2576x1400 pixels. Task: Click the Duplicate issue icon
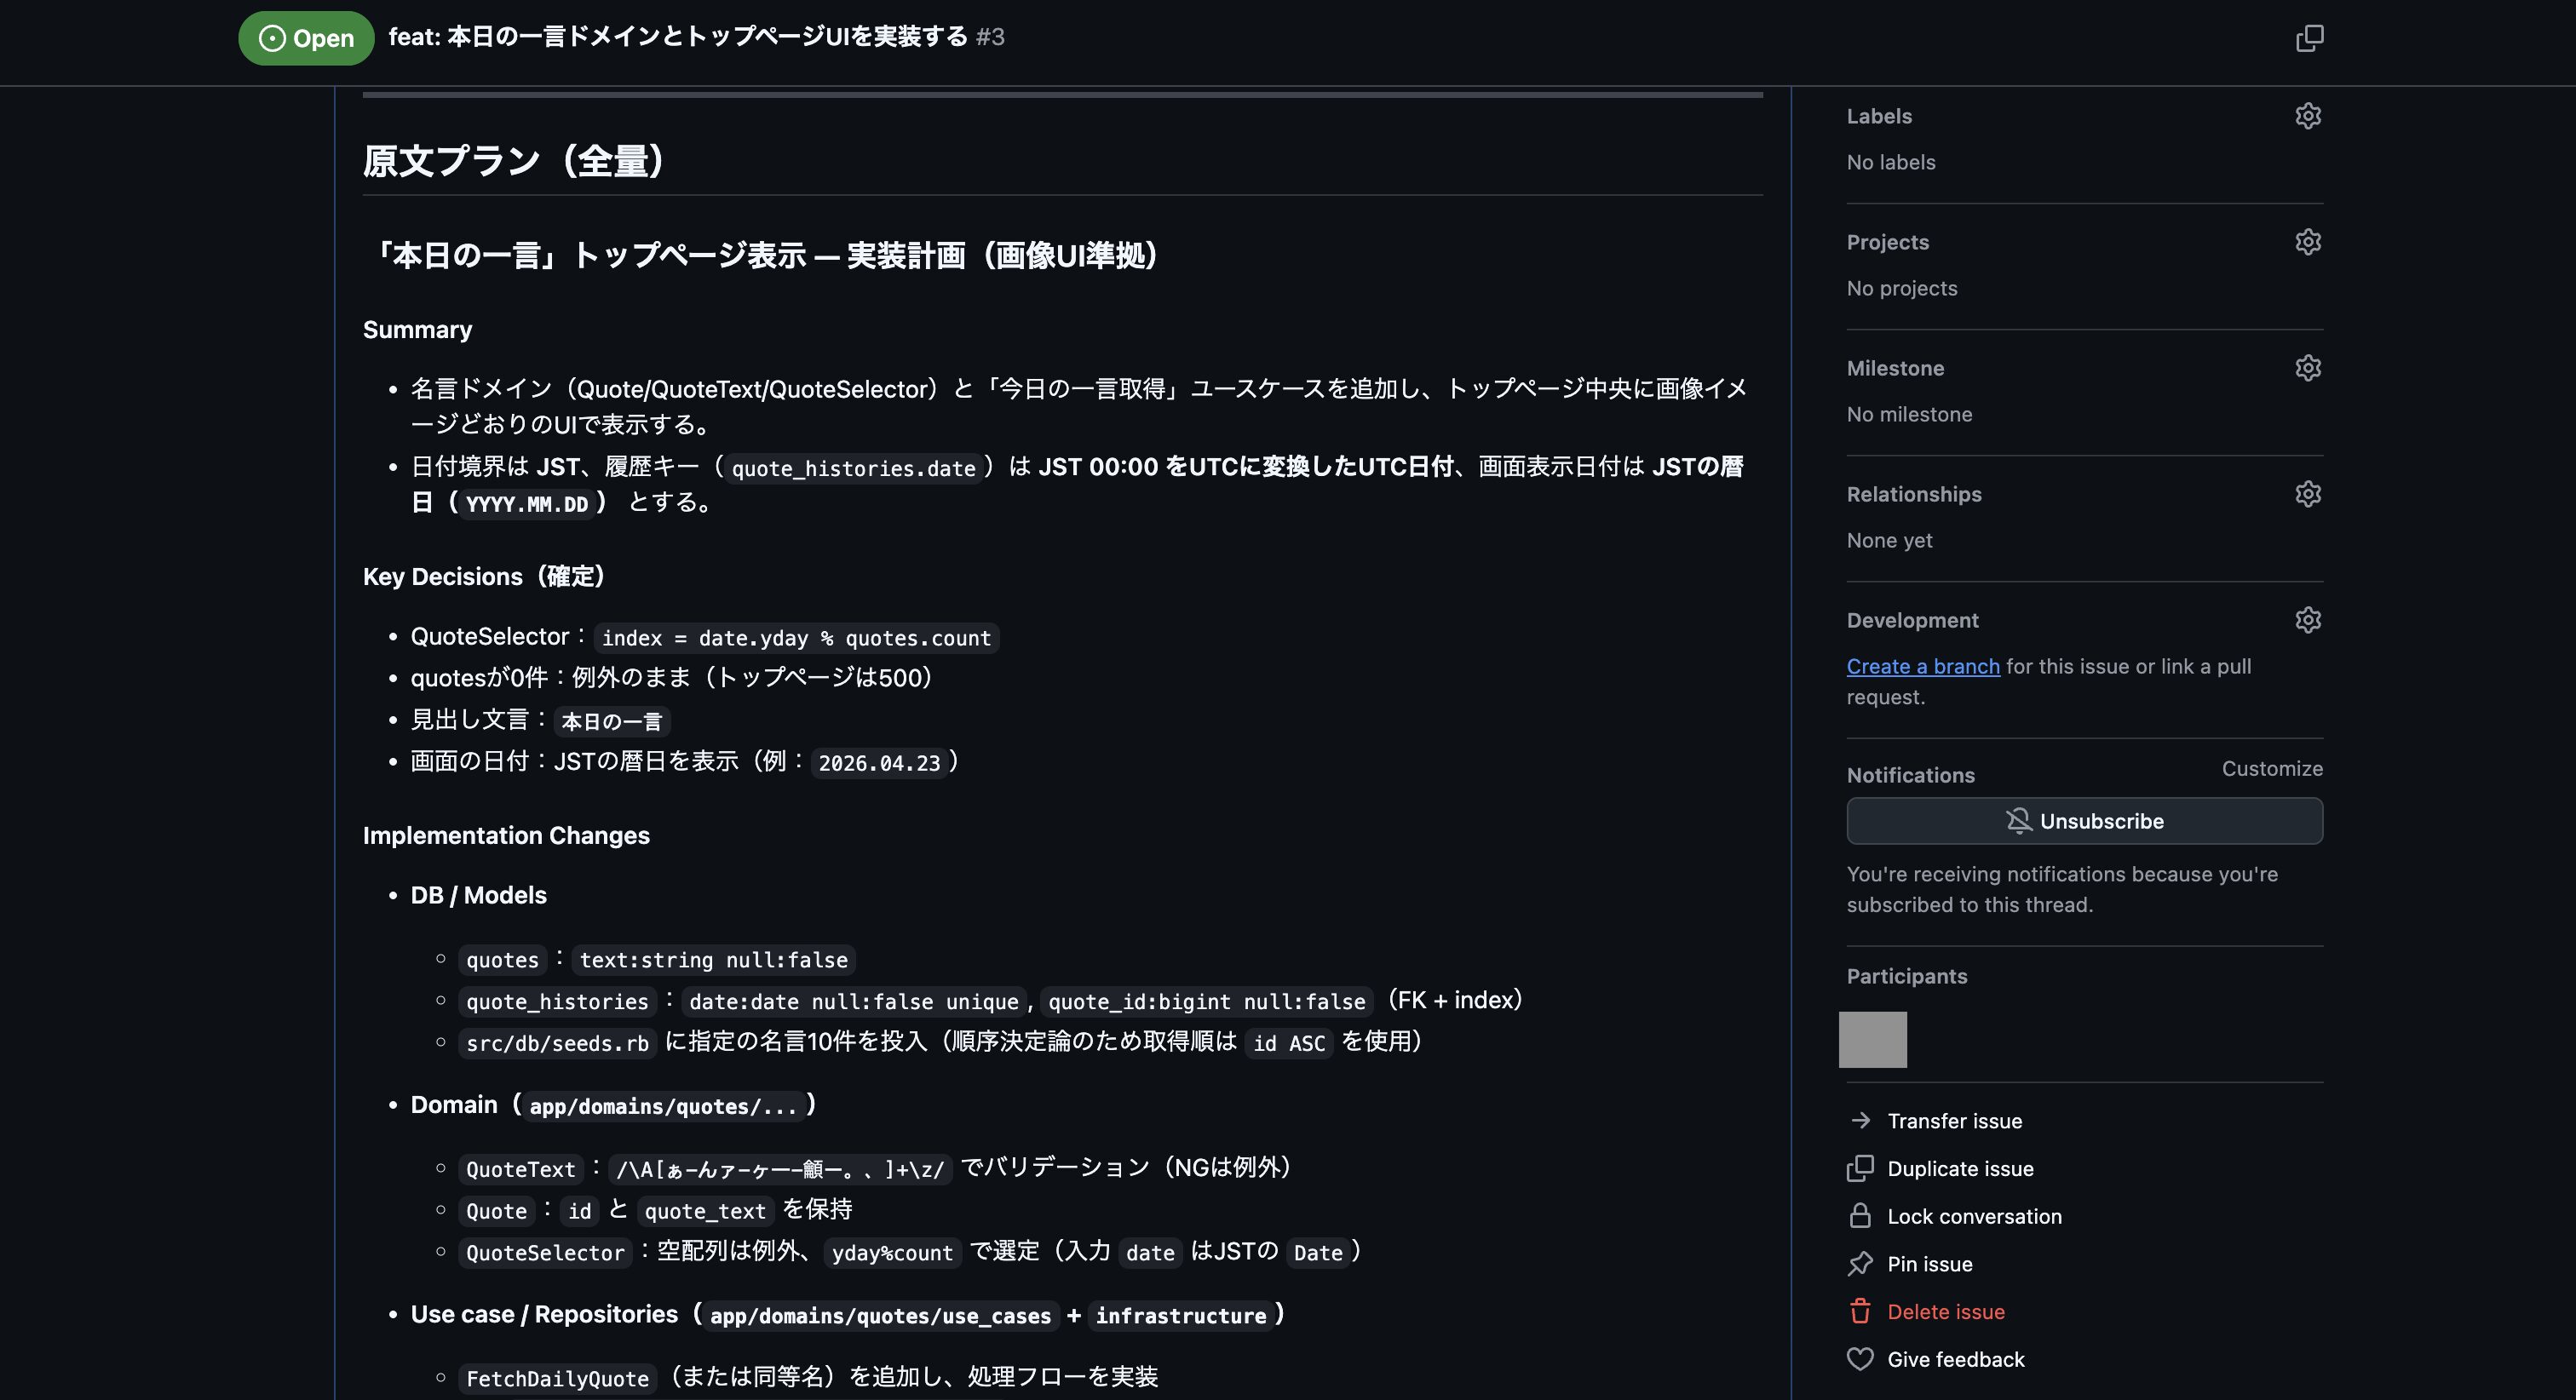point(1860,1168)
